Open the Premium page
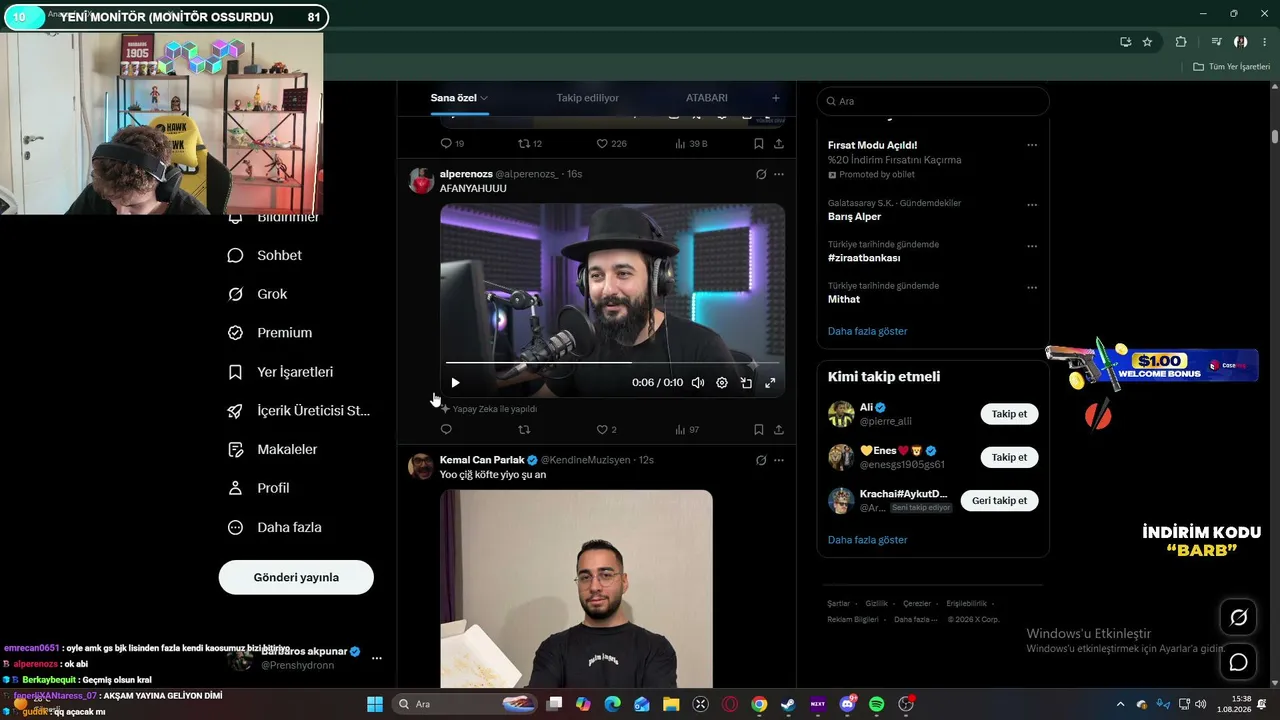 270,333
